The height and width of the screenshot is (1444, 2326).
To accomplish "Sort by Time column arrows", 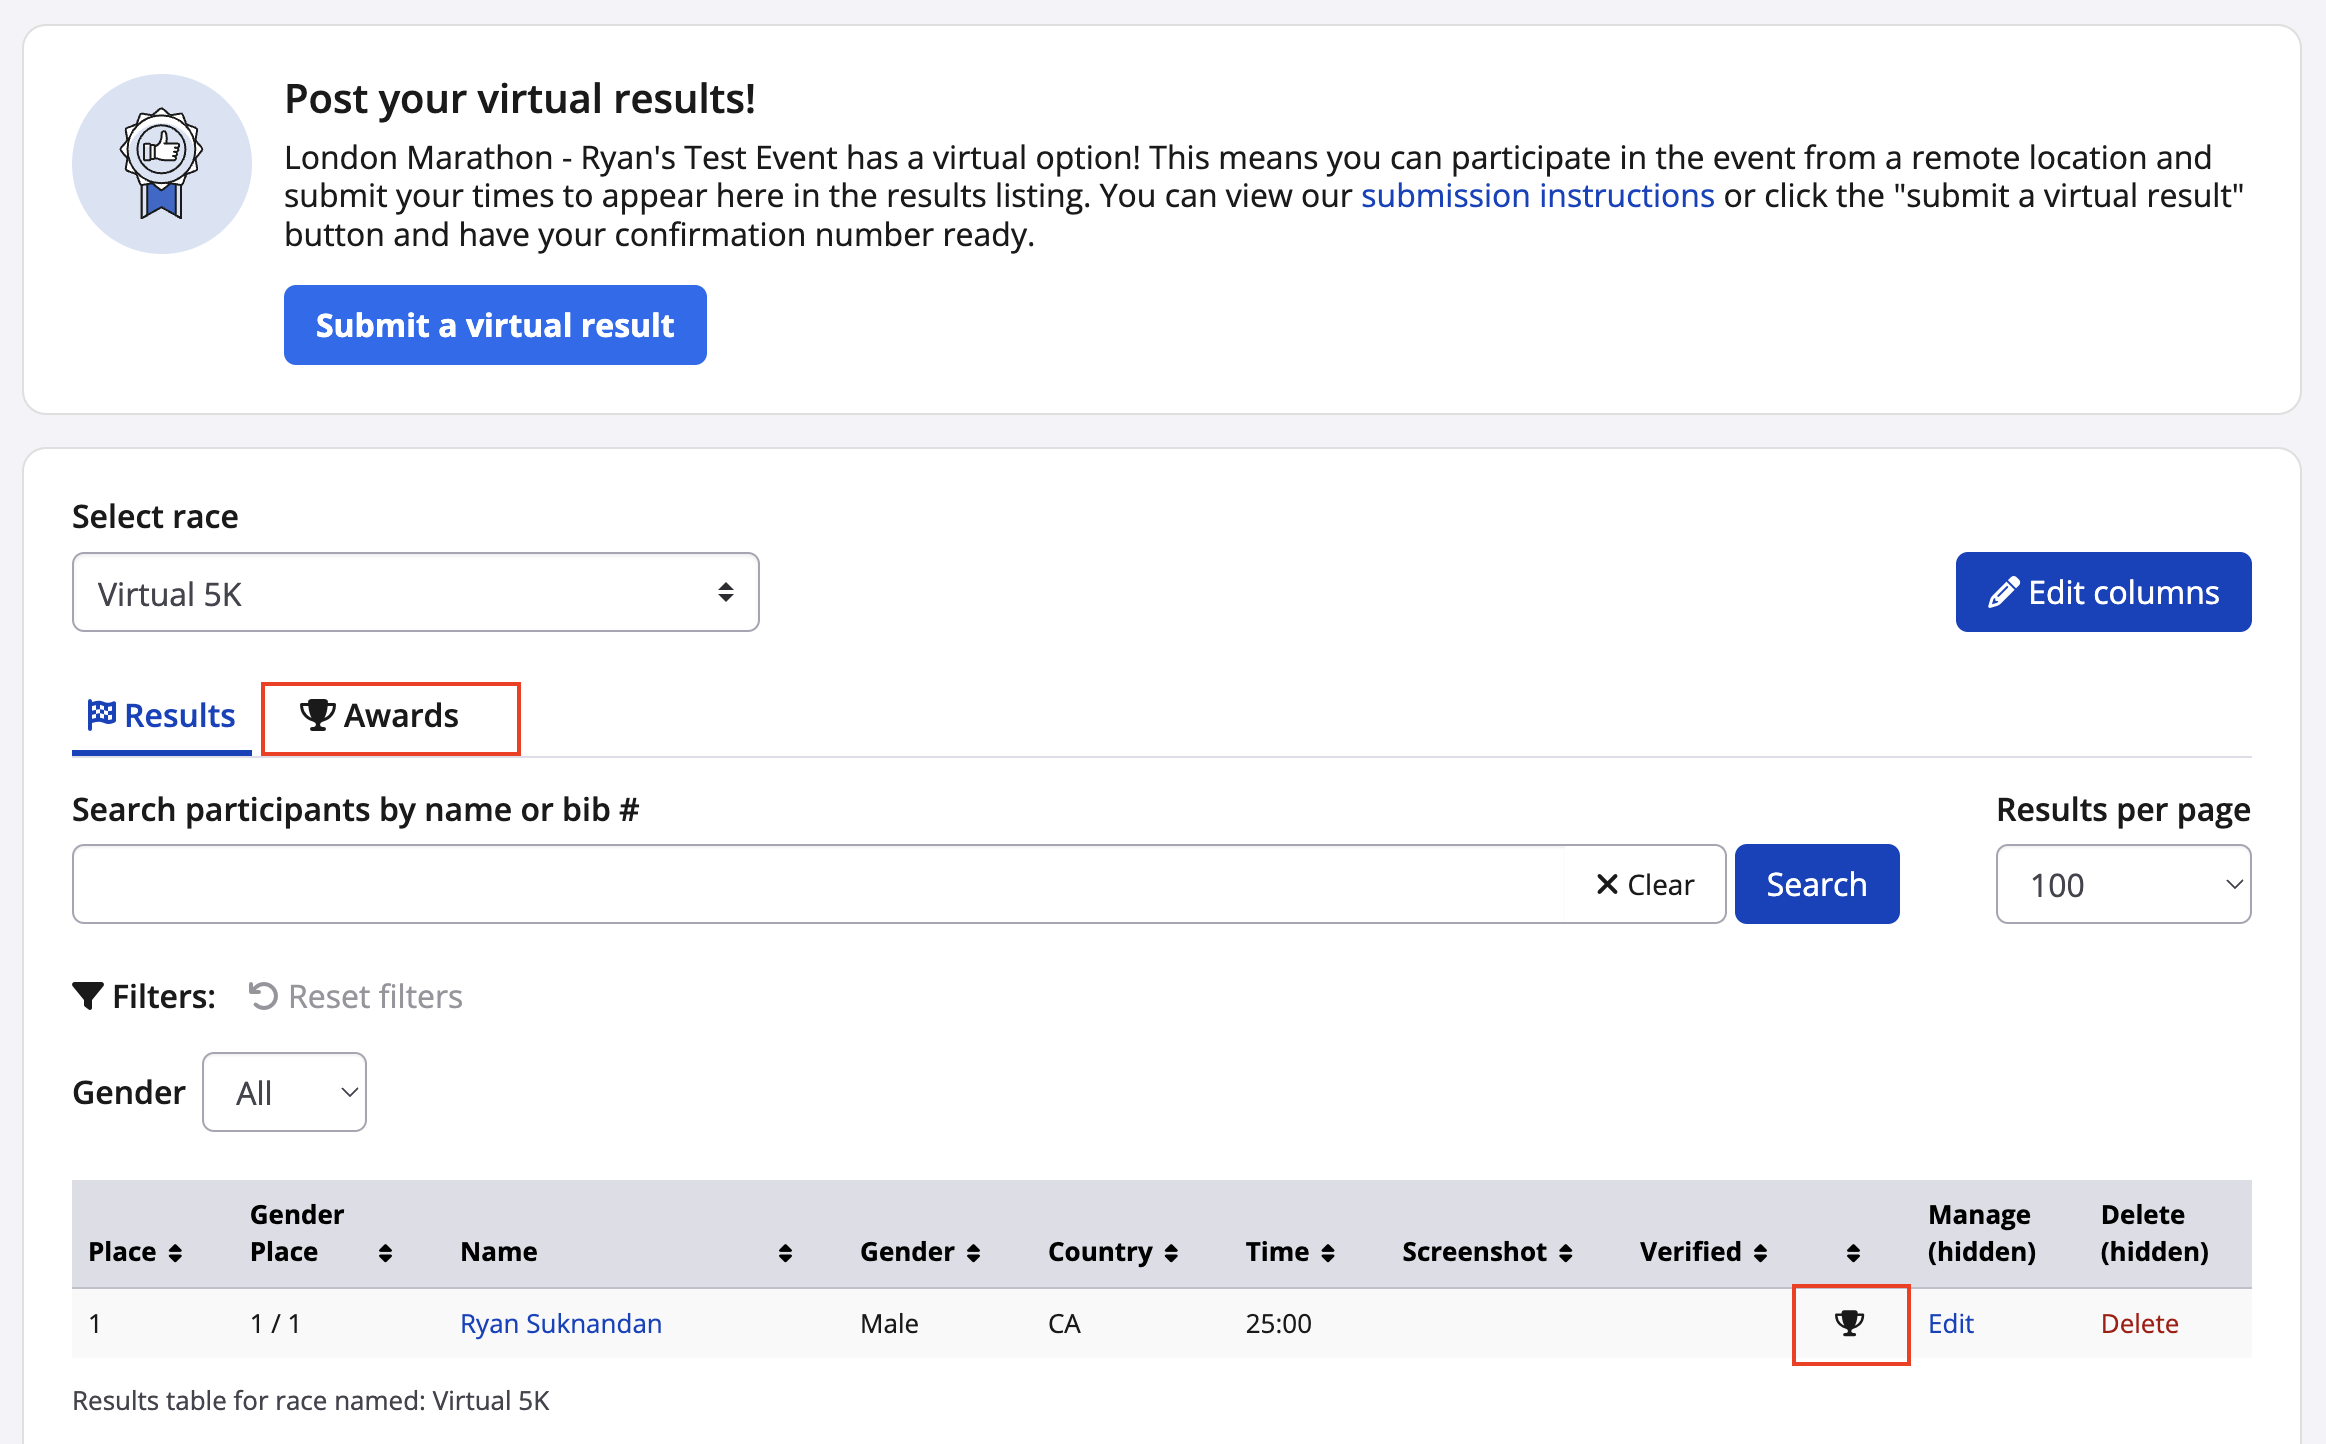I will click(x=1328, y=1253).
